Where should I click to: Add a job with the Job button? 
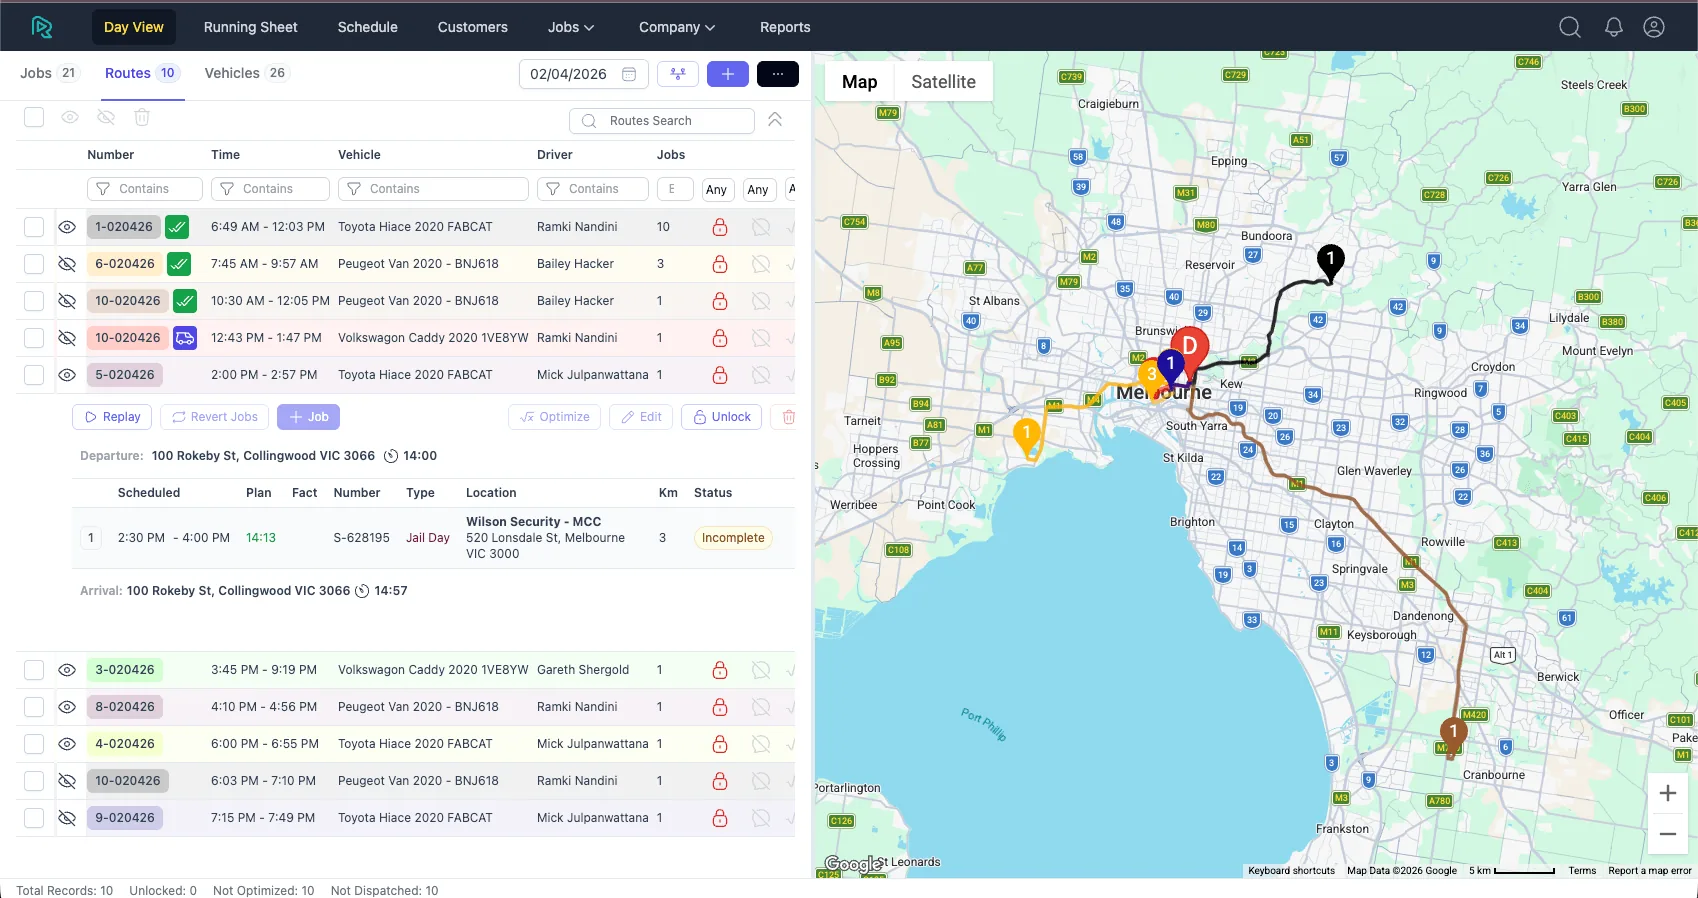(309, 417)
